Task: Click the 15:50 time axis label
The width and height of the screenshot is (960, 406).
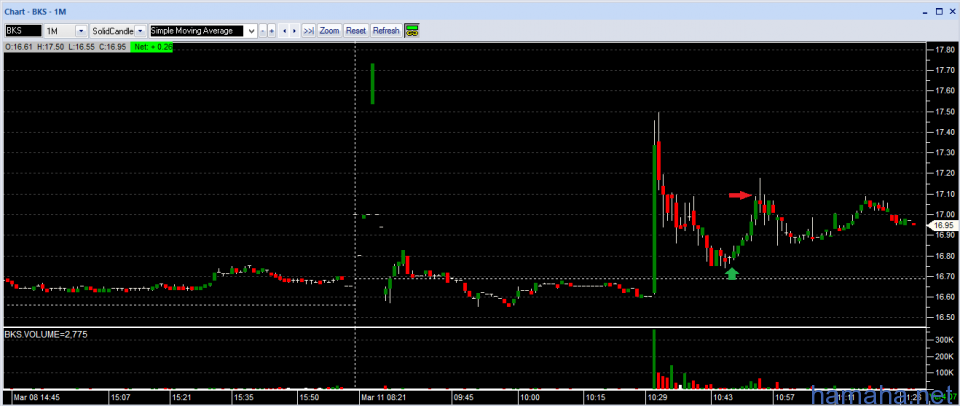Action: click(309, 397)
